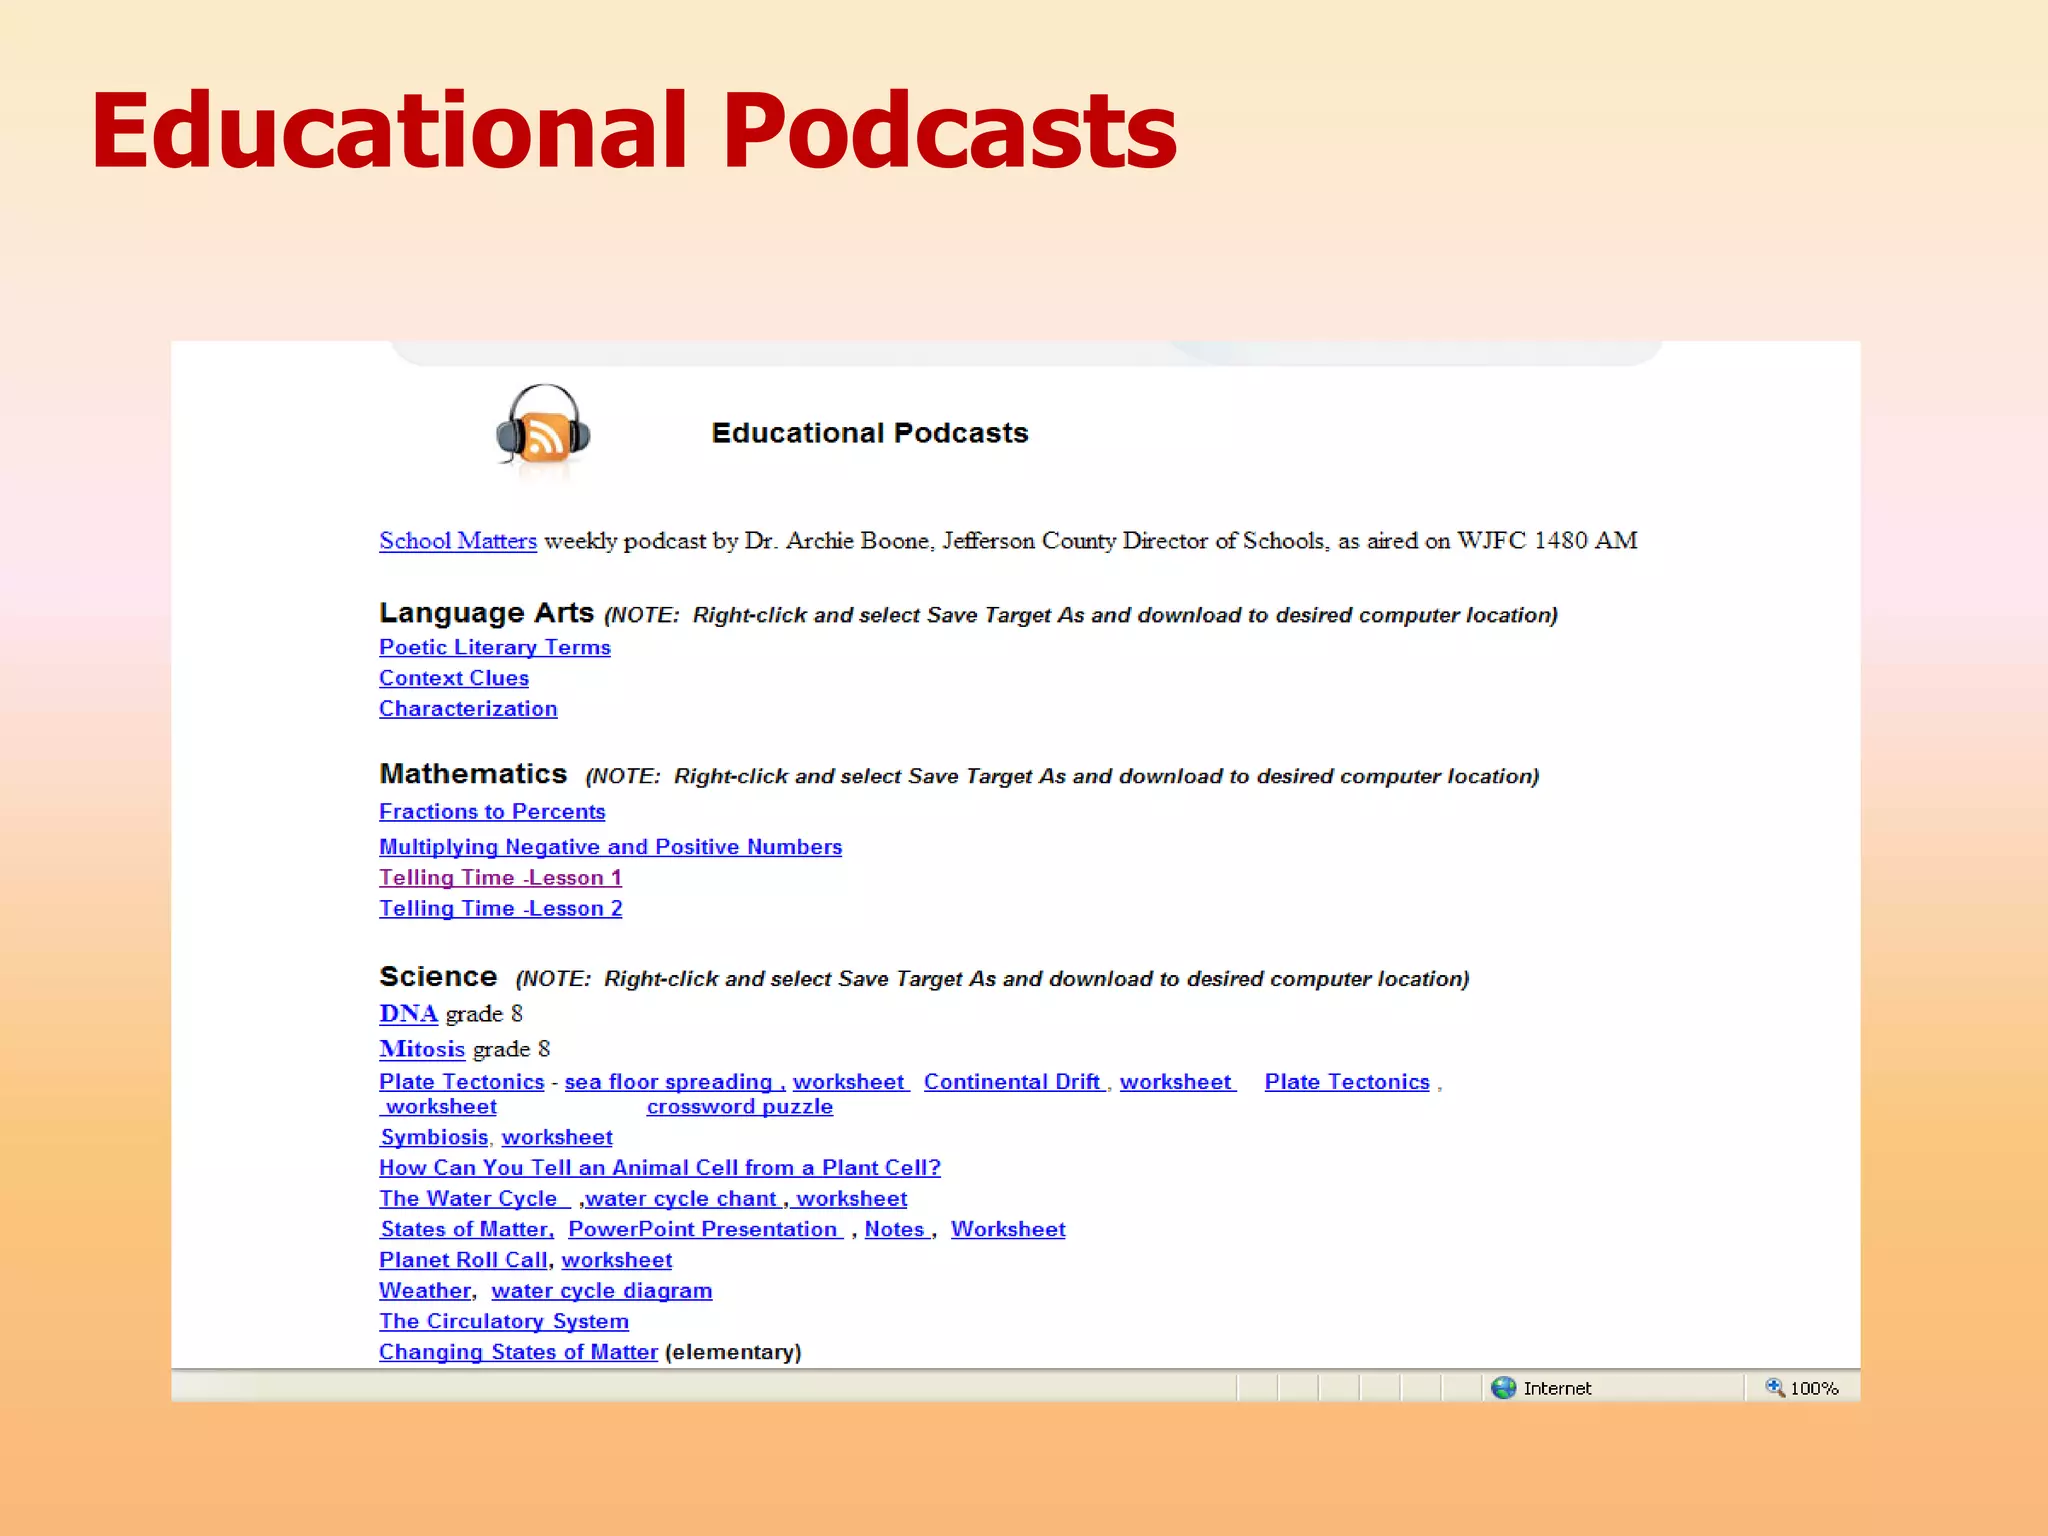The width and height of the screenshot is (2048, 1536).
Task: Open the School Matters podcast link
Action: (x=458, y=541)
